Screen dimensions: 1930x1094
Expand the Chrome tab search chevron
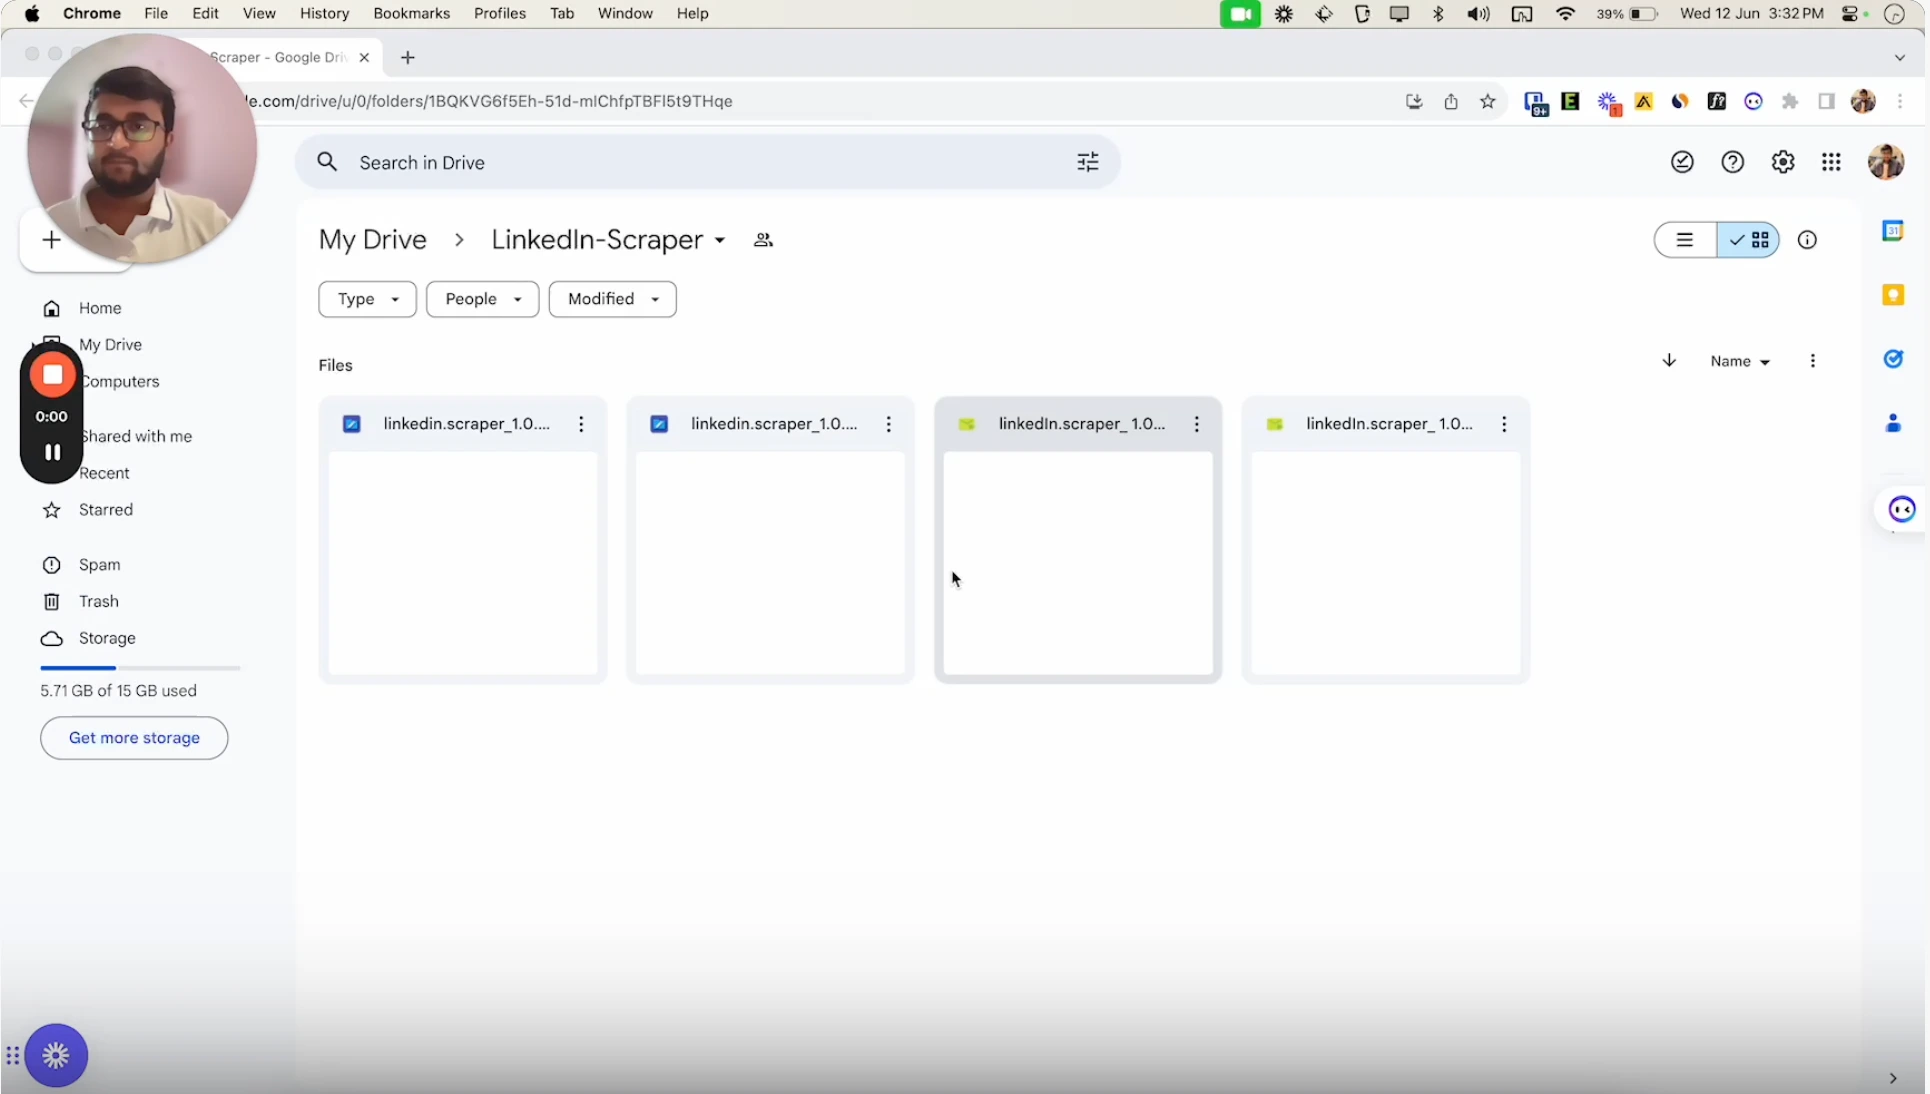[1900, 57]
